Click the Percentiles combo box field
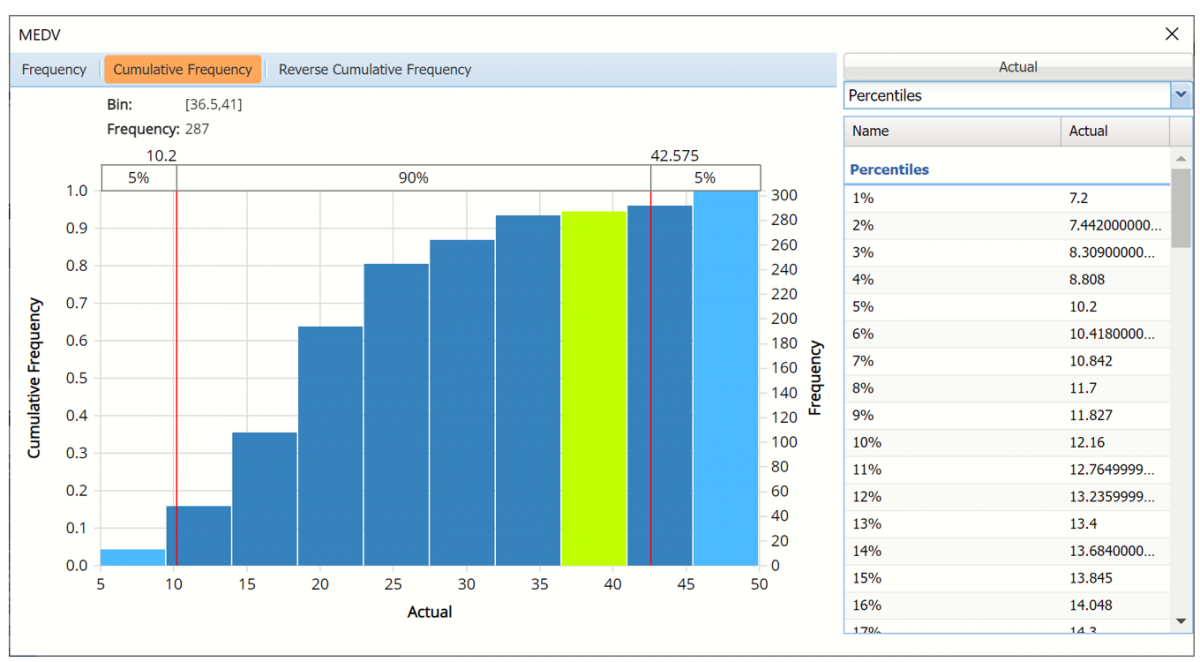The width and height of the screenshot is (1200, 662). 1005,95
